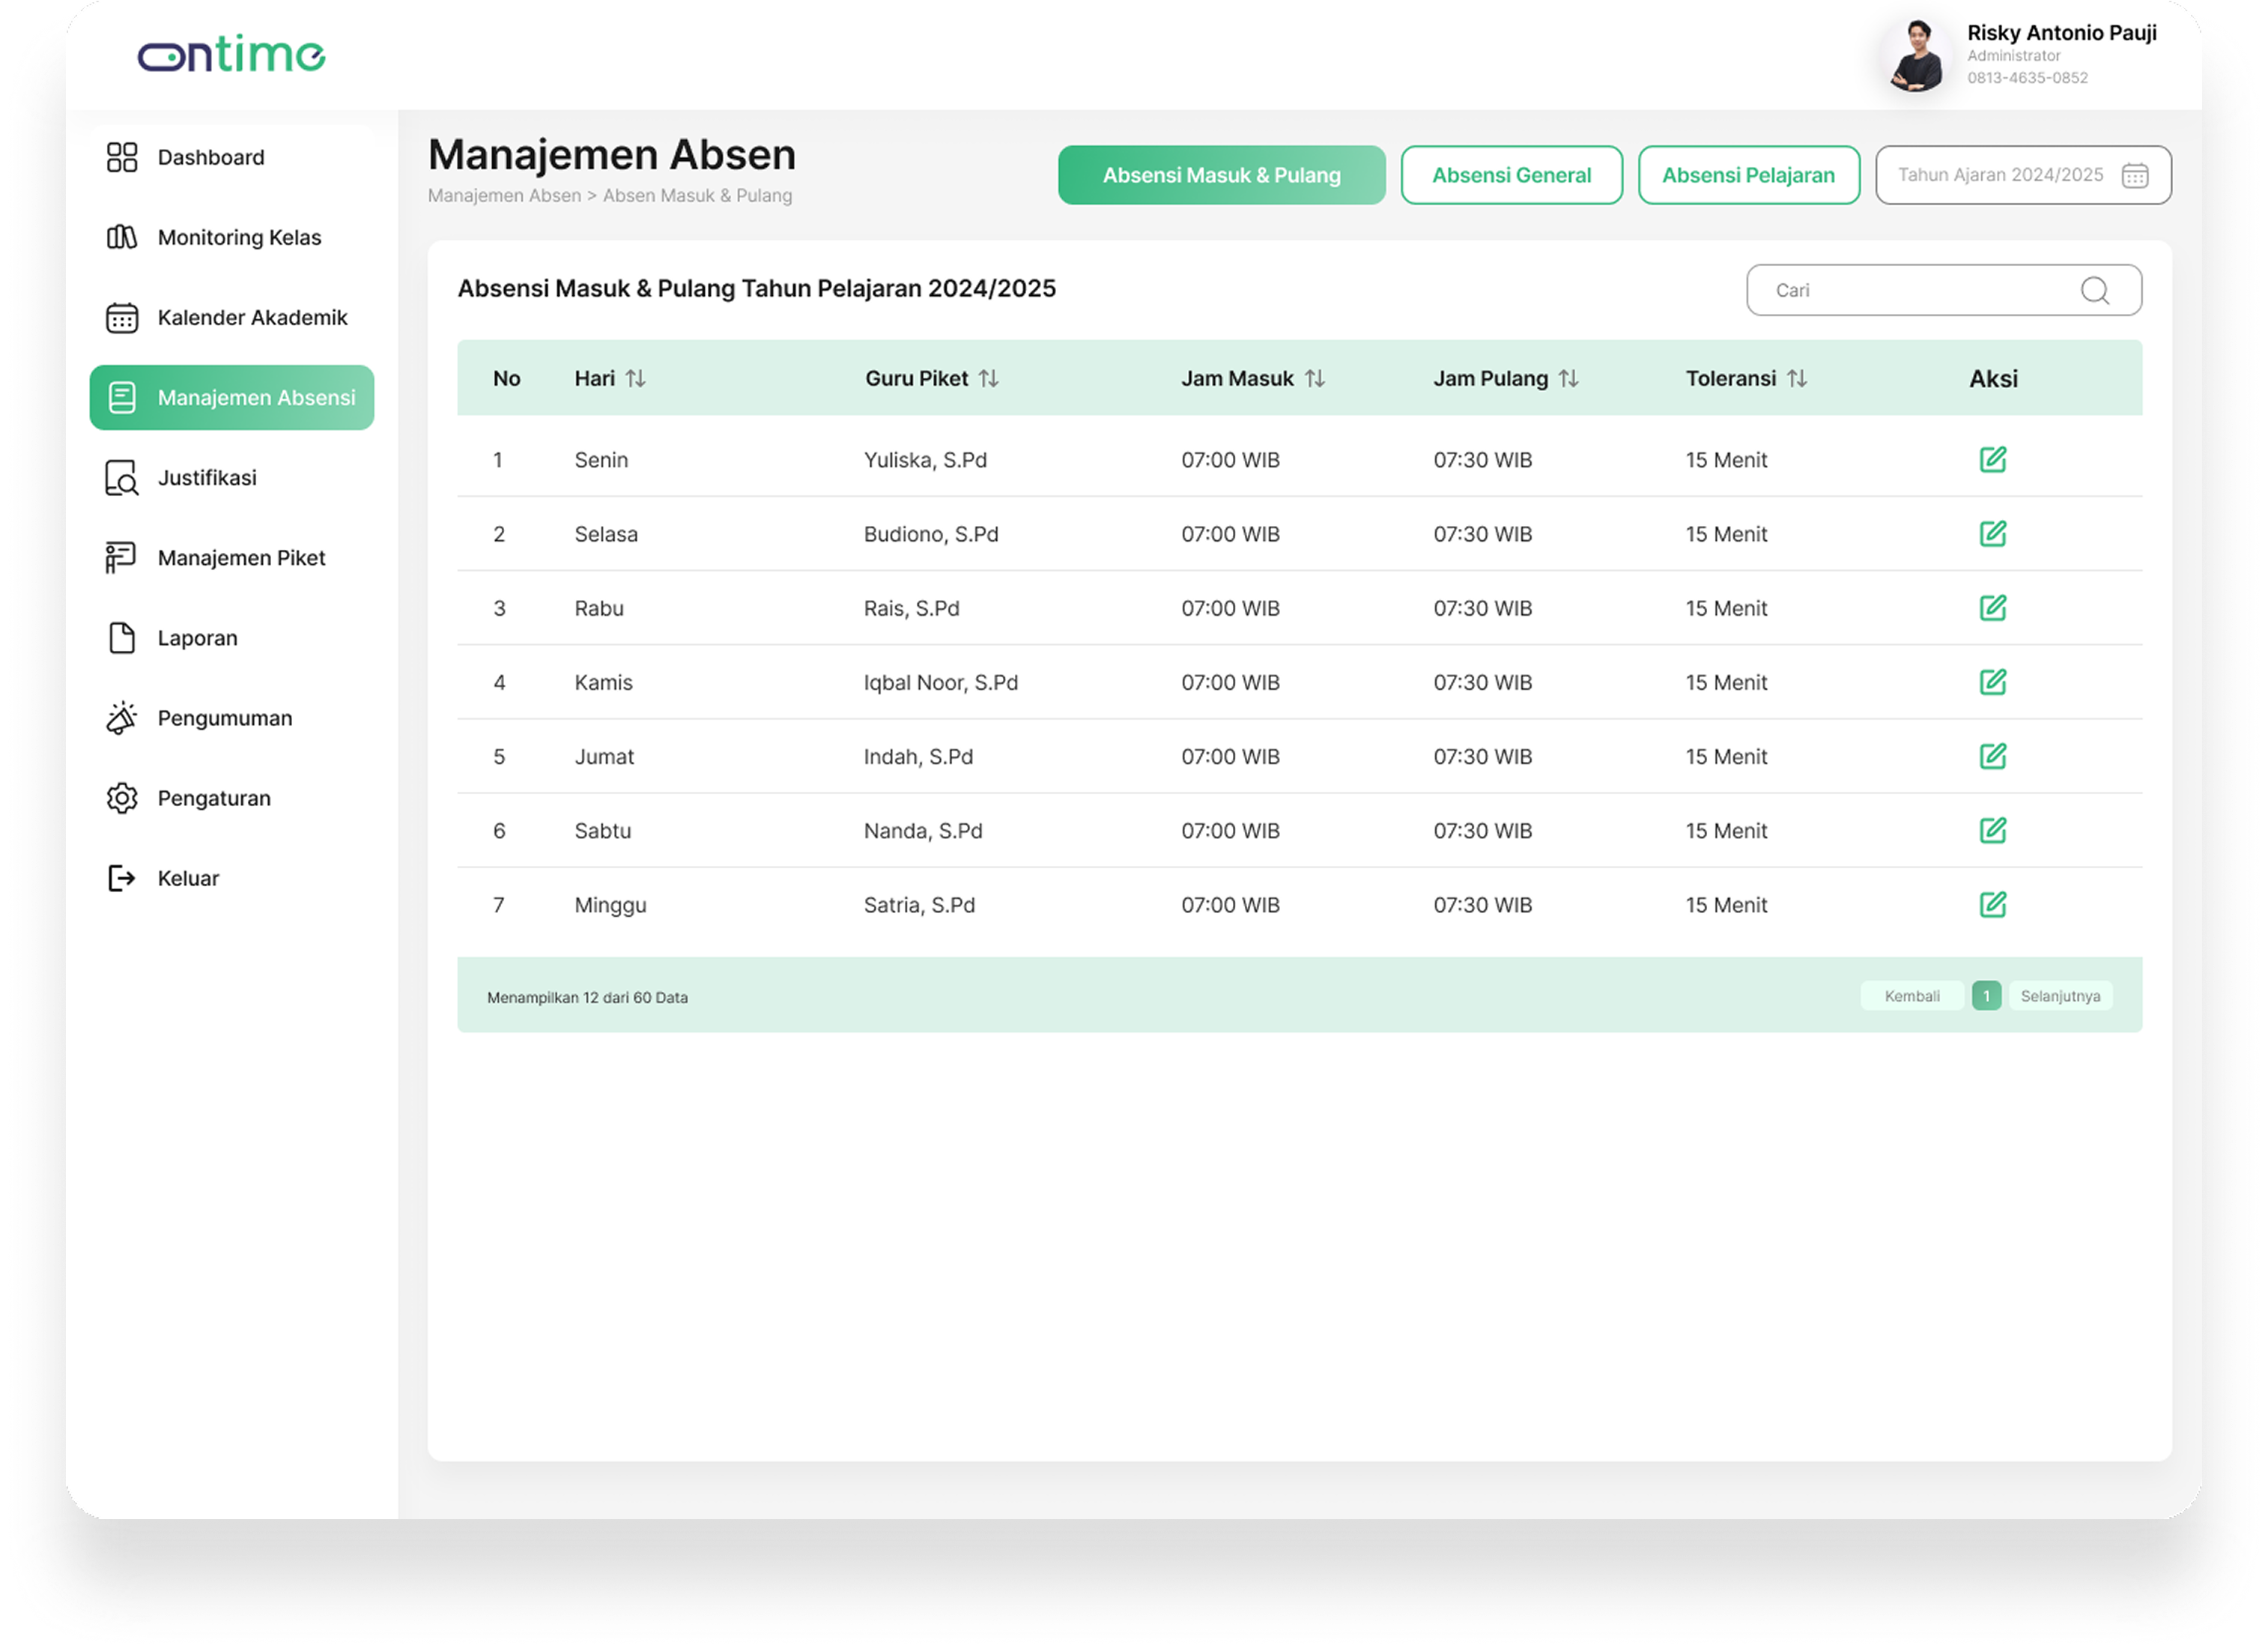Click the Cari search field
Screen dimensions: 2268x1651
tap(1943, 290)
